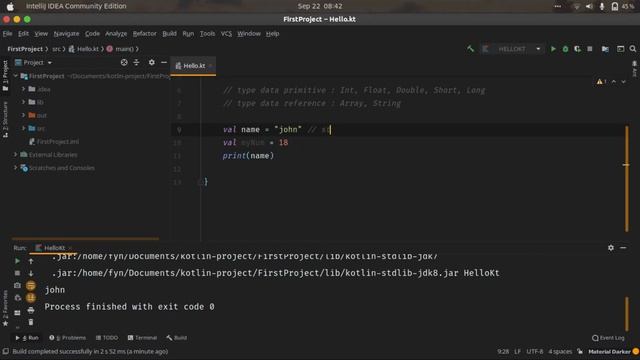The image size is (640, 360).
Task: Open the Project view selector dropdown
Action: click(x=34, y=62)
